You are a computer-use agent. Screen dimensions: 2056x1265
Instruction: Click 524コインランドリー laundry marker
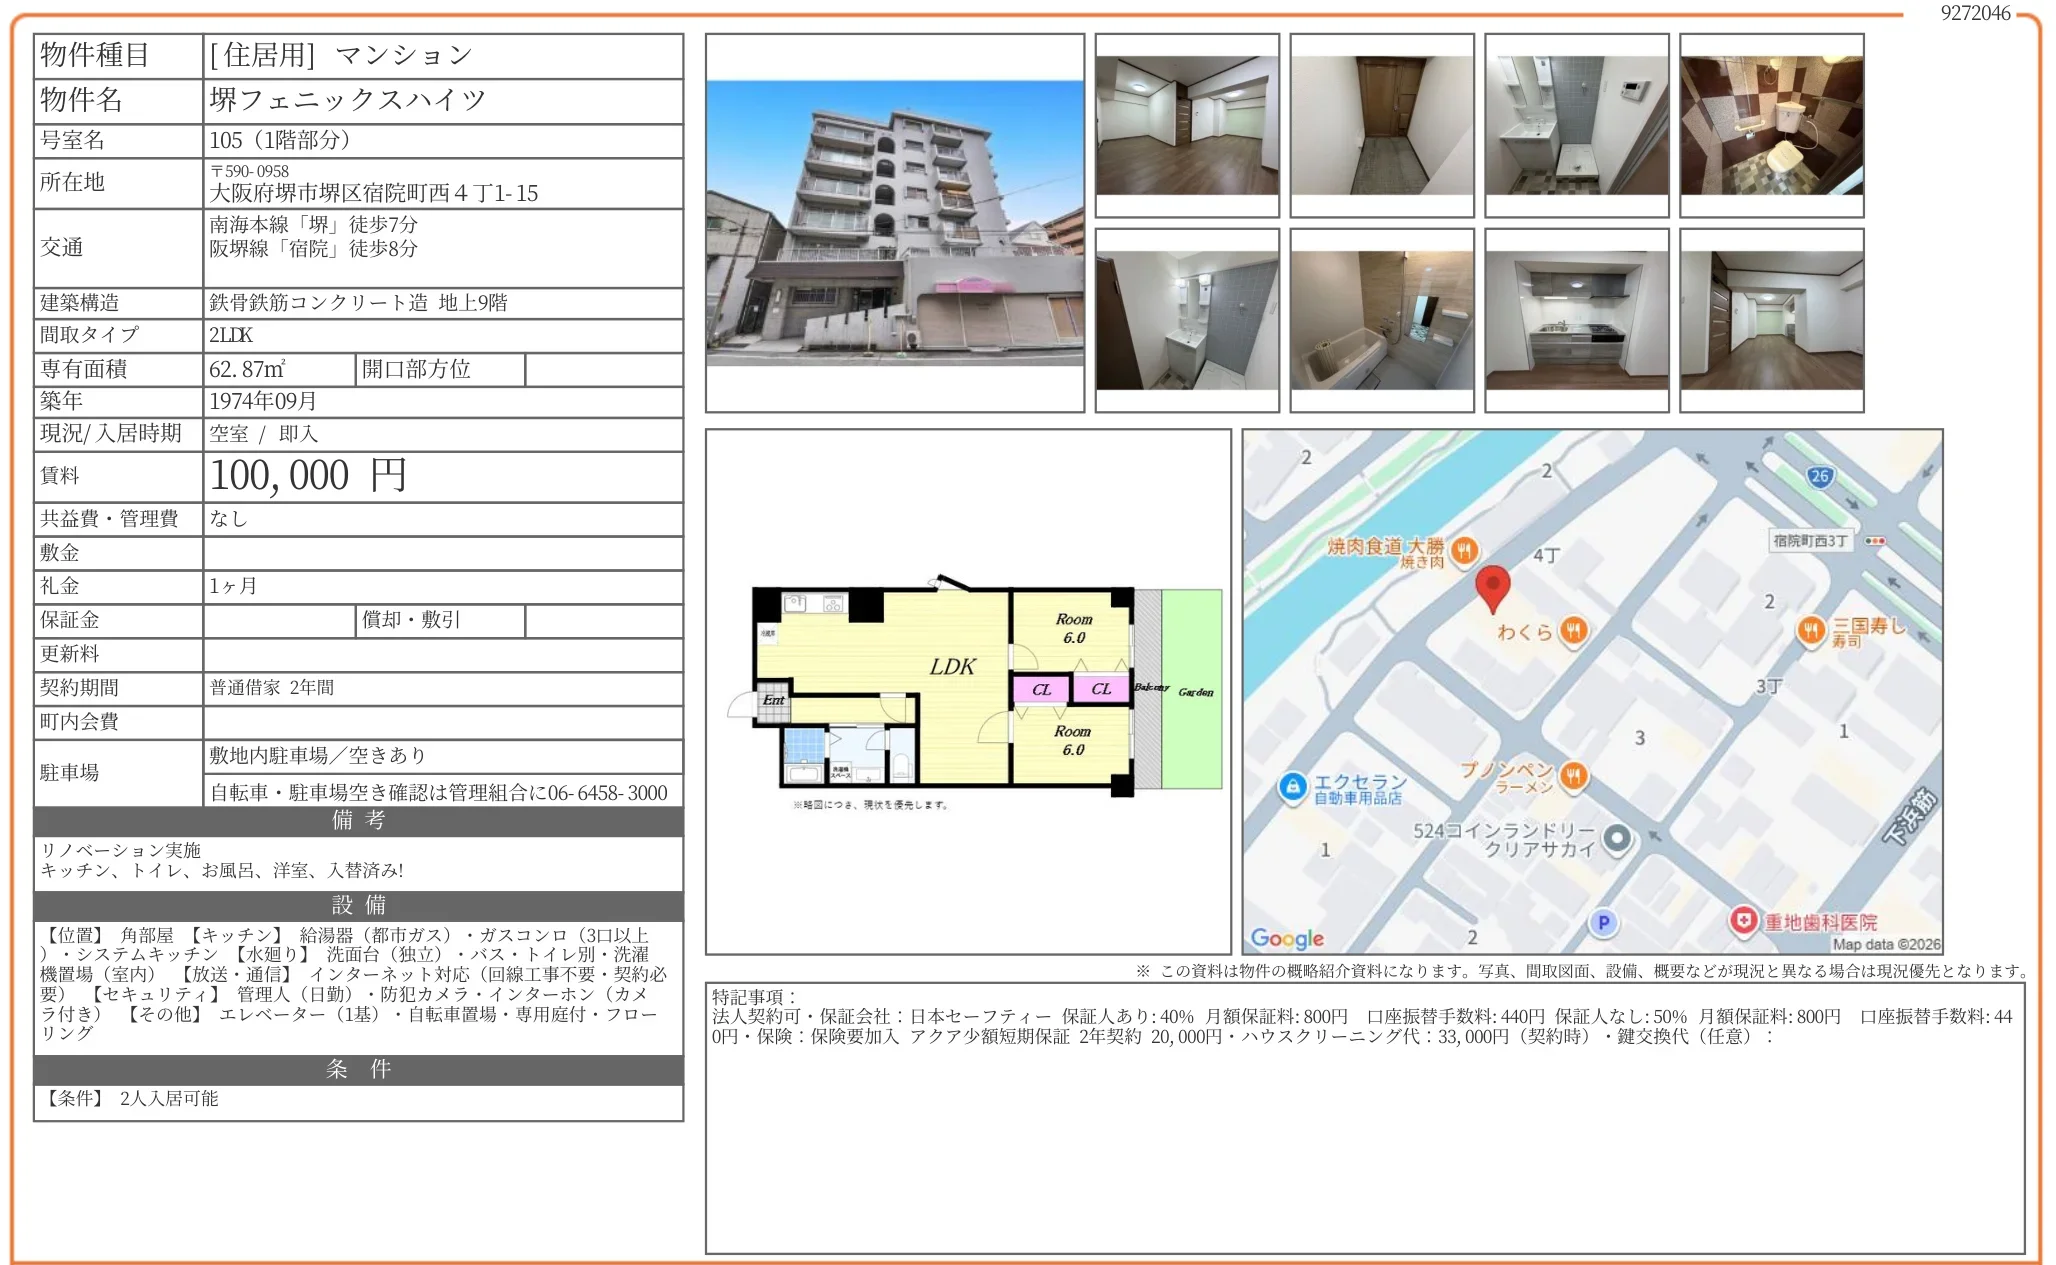pos(1617,838)
